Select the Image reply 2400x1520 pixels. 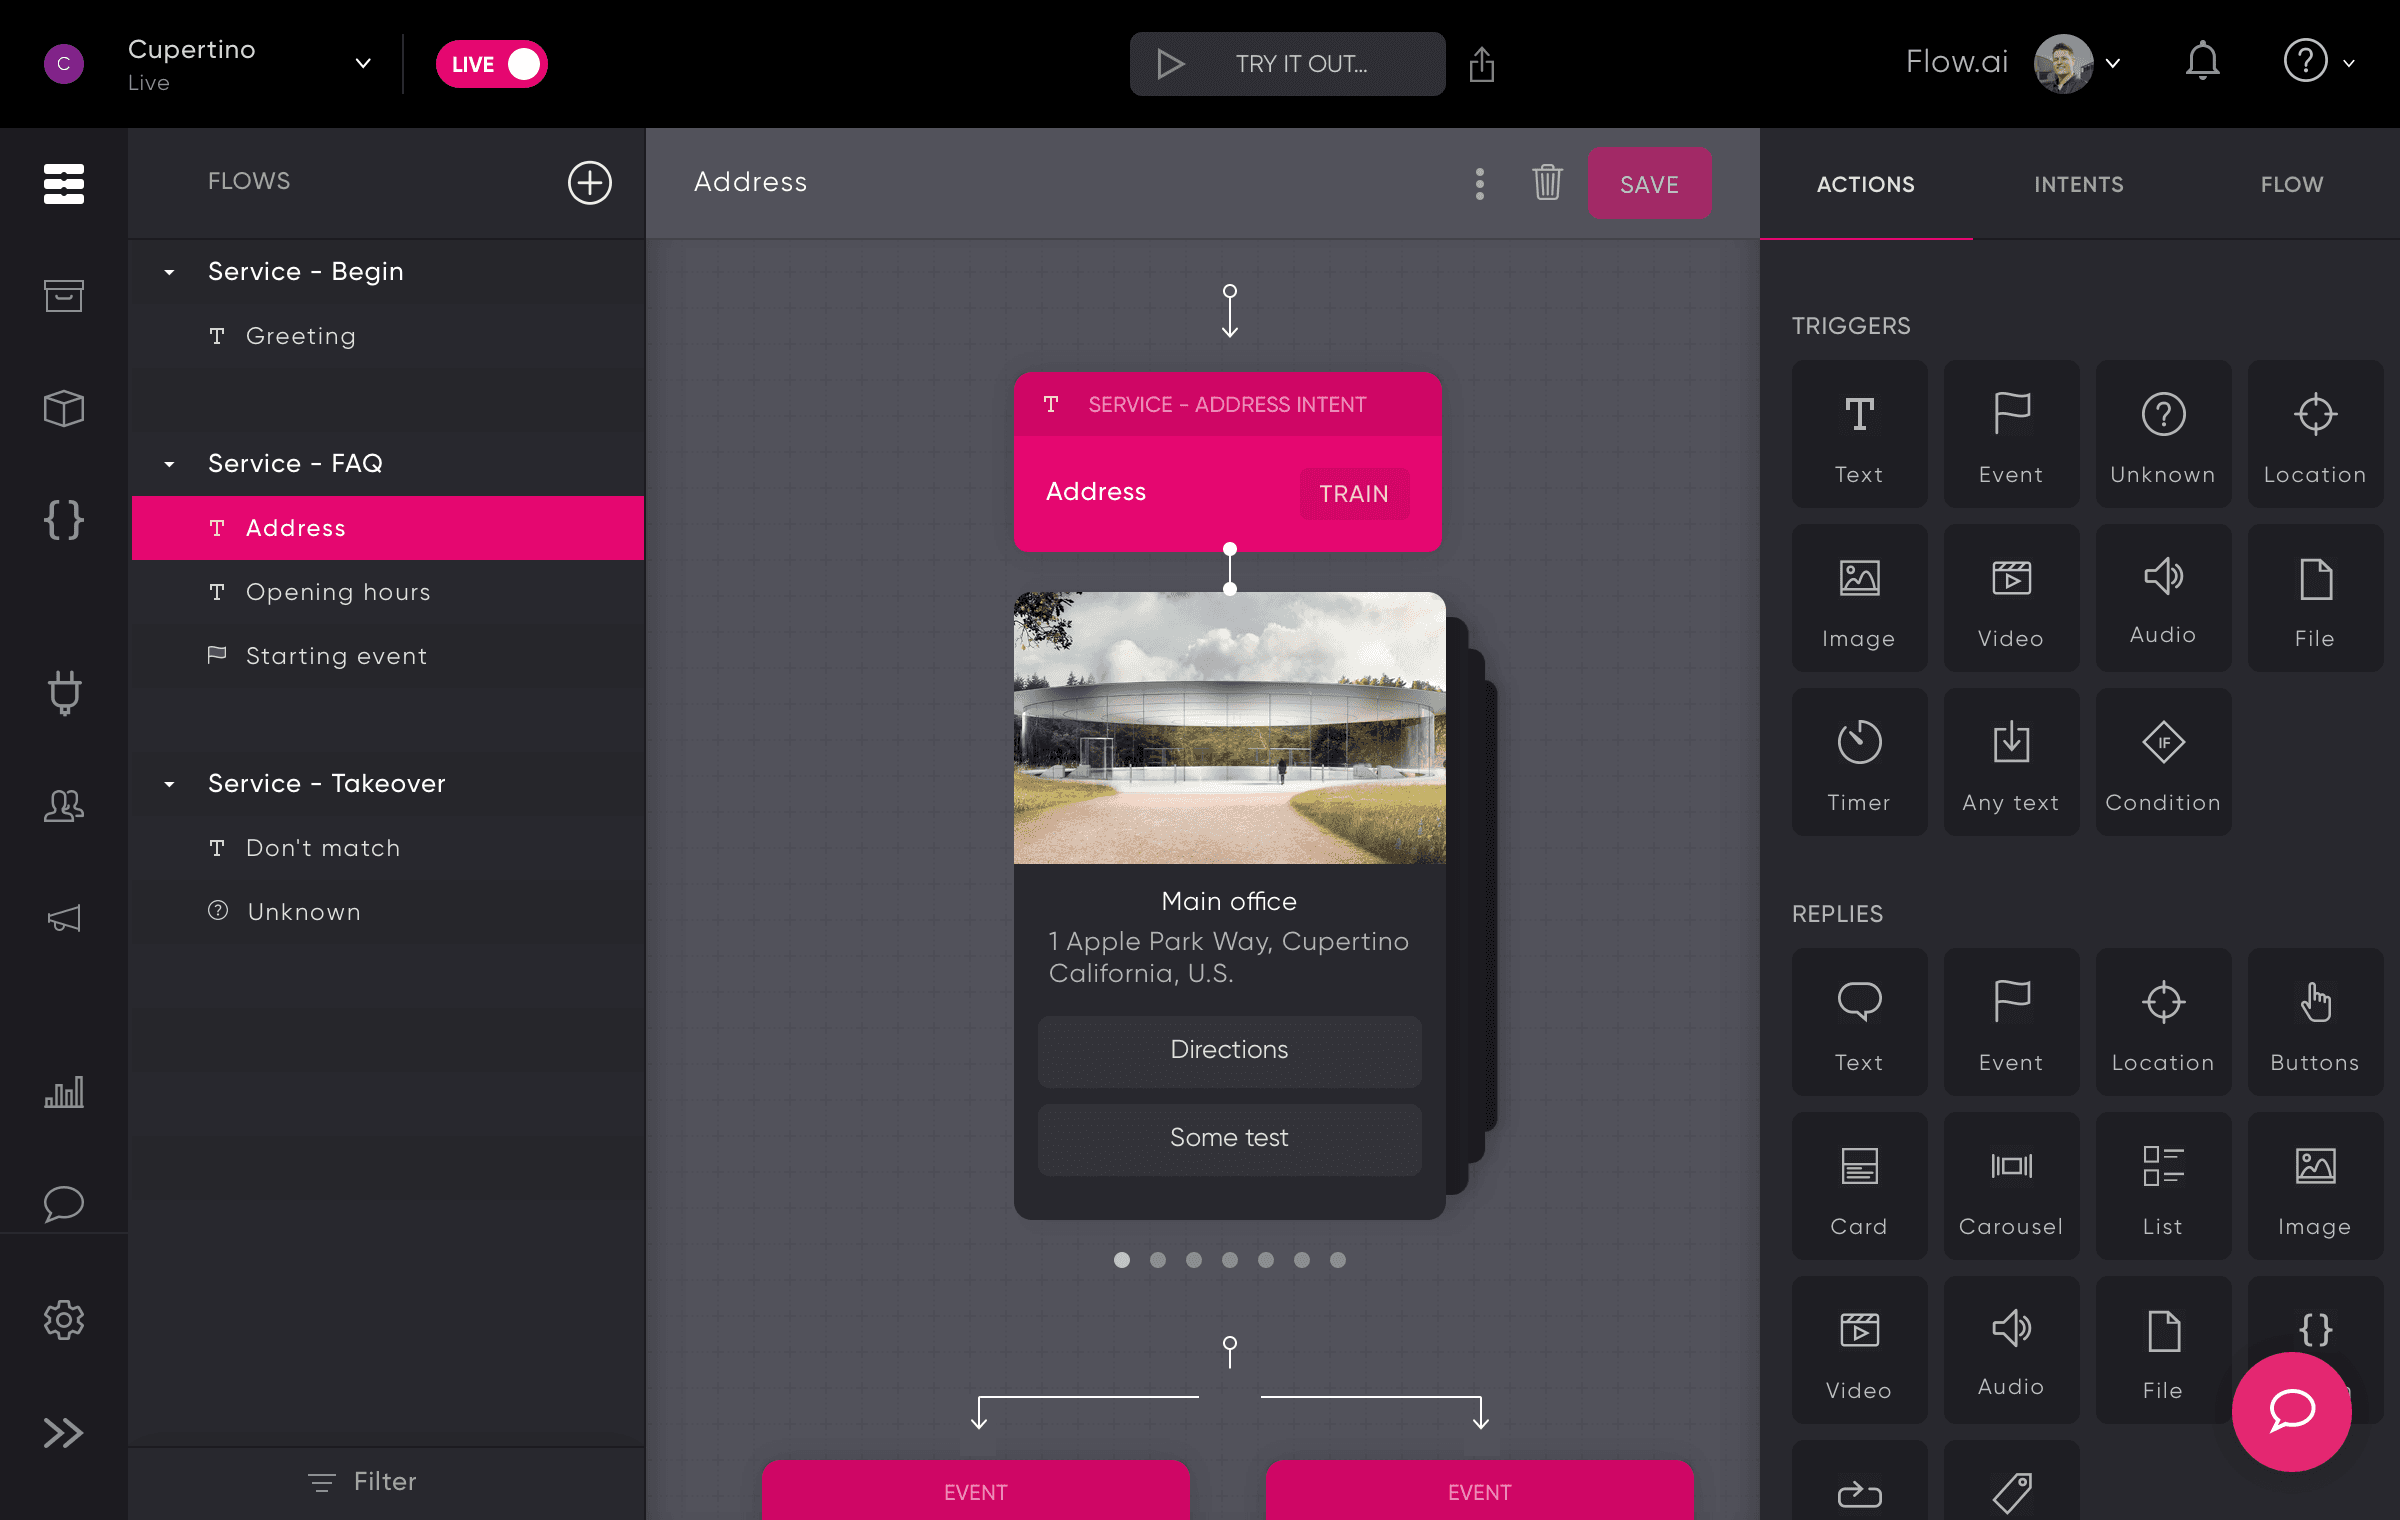point(2316,1186)
